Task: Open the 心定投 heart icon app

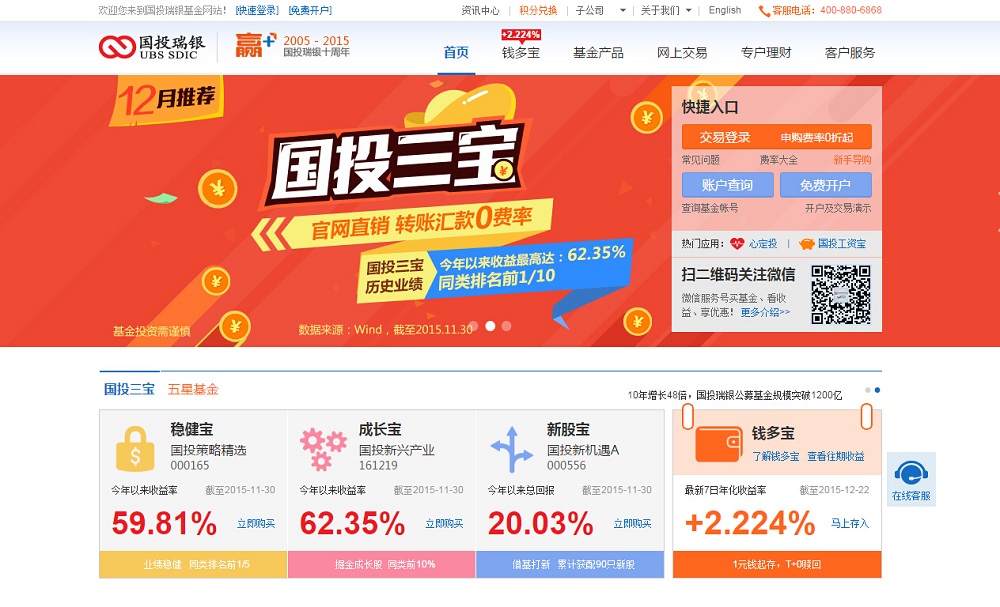Action: (737, 244)
